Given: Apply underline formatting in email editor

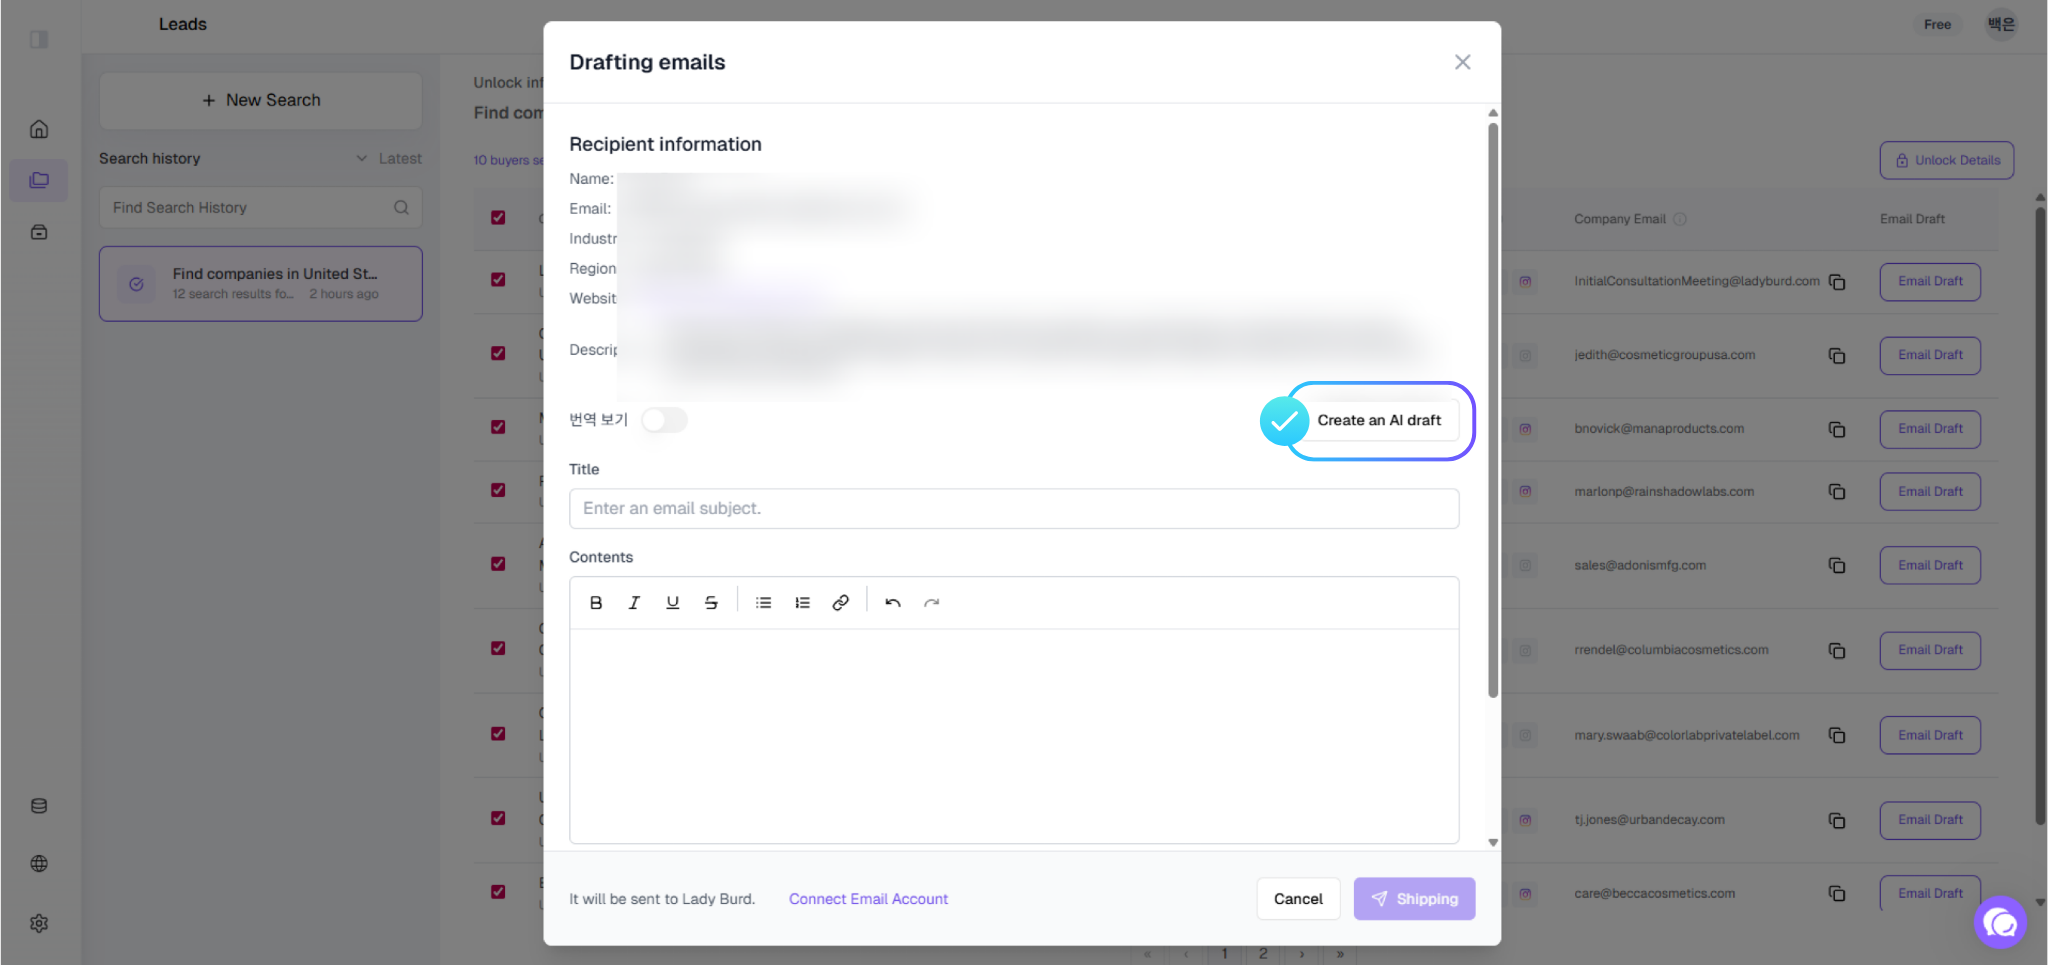Looking at the screenshot, I should click(673, 603).
